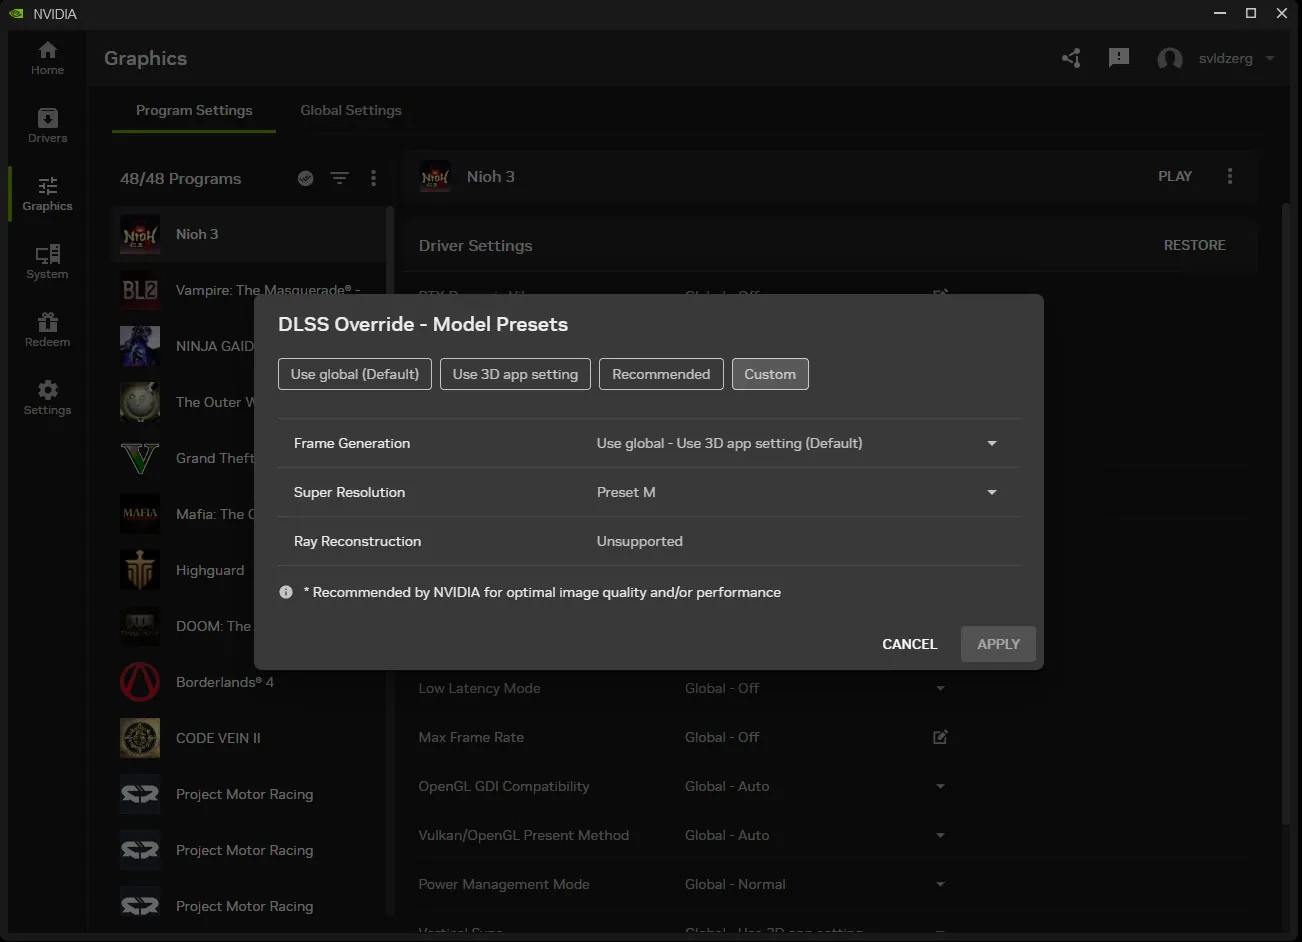Select the Nioh 3 game thumbnail in list

[x=140, y=234]
